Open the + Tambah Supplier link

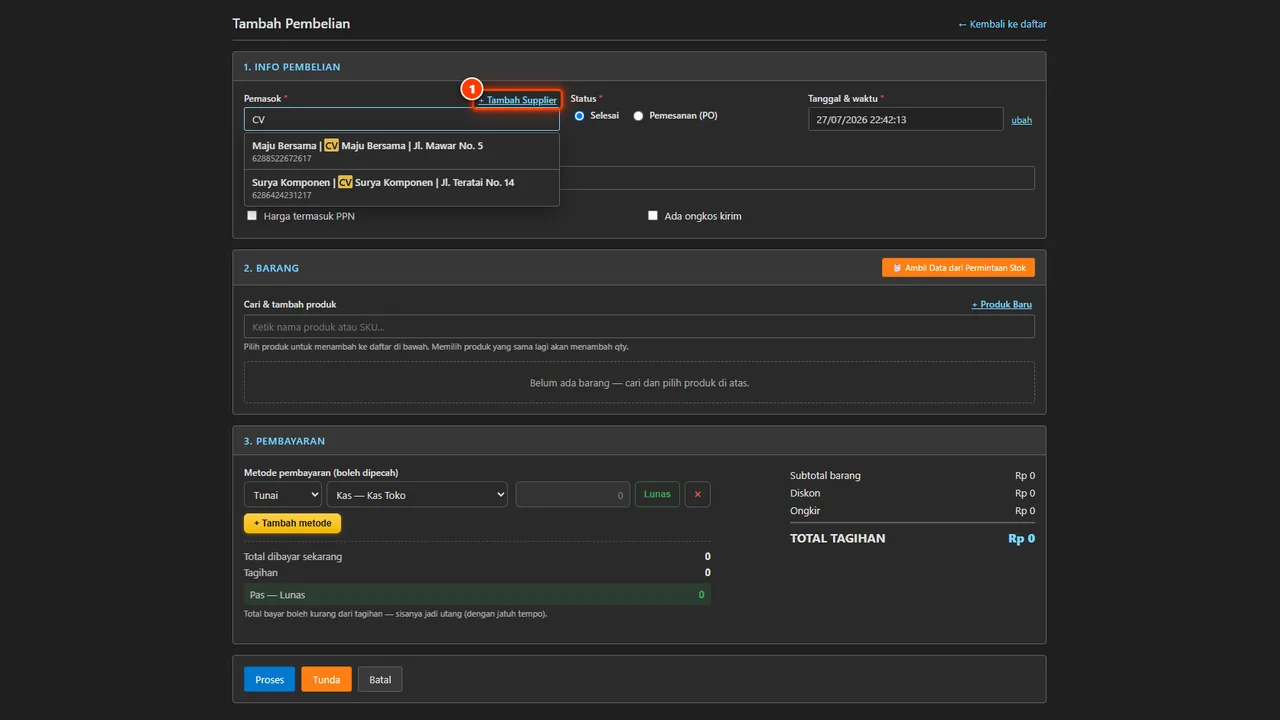(517, 100)
